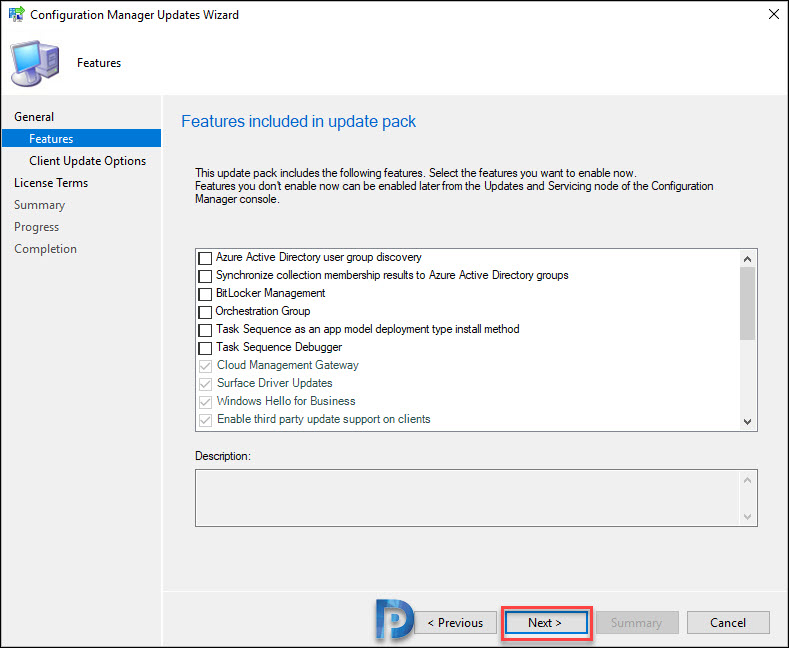Close the Updates Wizard window

tap(773, 14)
